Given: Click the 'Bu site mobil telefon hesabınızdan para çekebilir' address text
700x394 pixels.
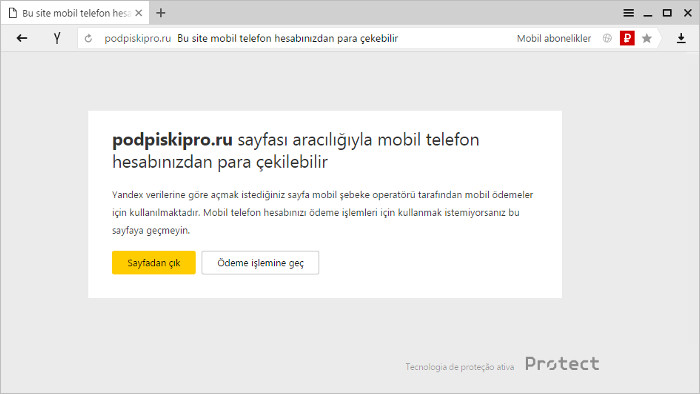Looking at the screenshot, I should pos(288,38).
